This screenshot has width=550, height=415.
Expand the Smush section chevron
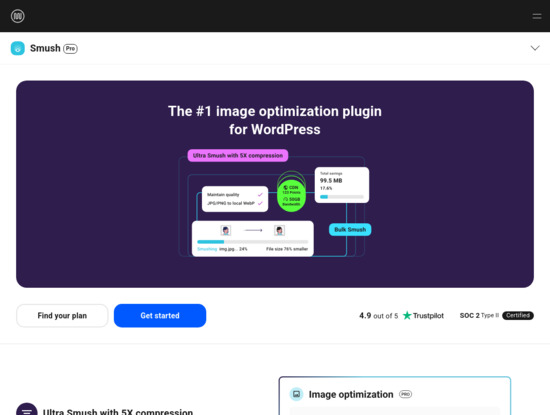coord(535,48)
